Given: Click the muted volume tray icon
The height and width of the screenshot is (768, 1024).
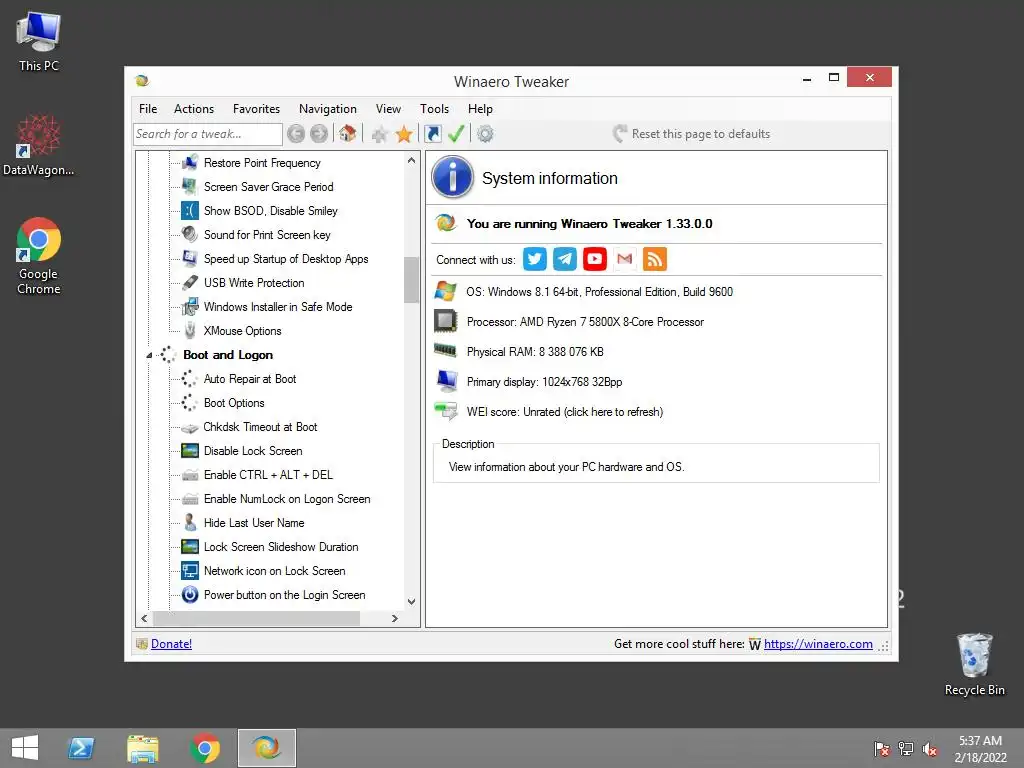Looking at the screenshot, I should coord(929,749).
